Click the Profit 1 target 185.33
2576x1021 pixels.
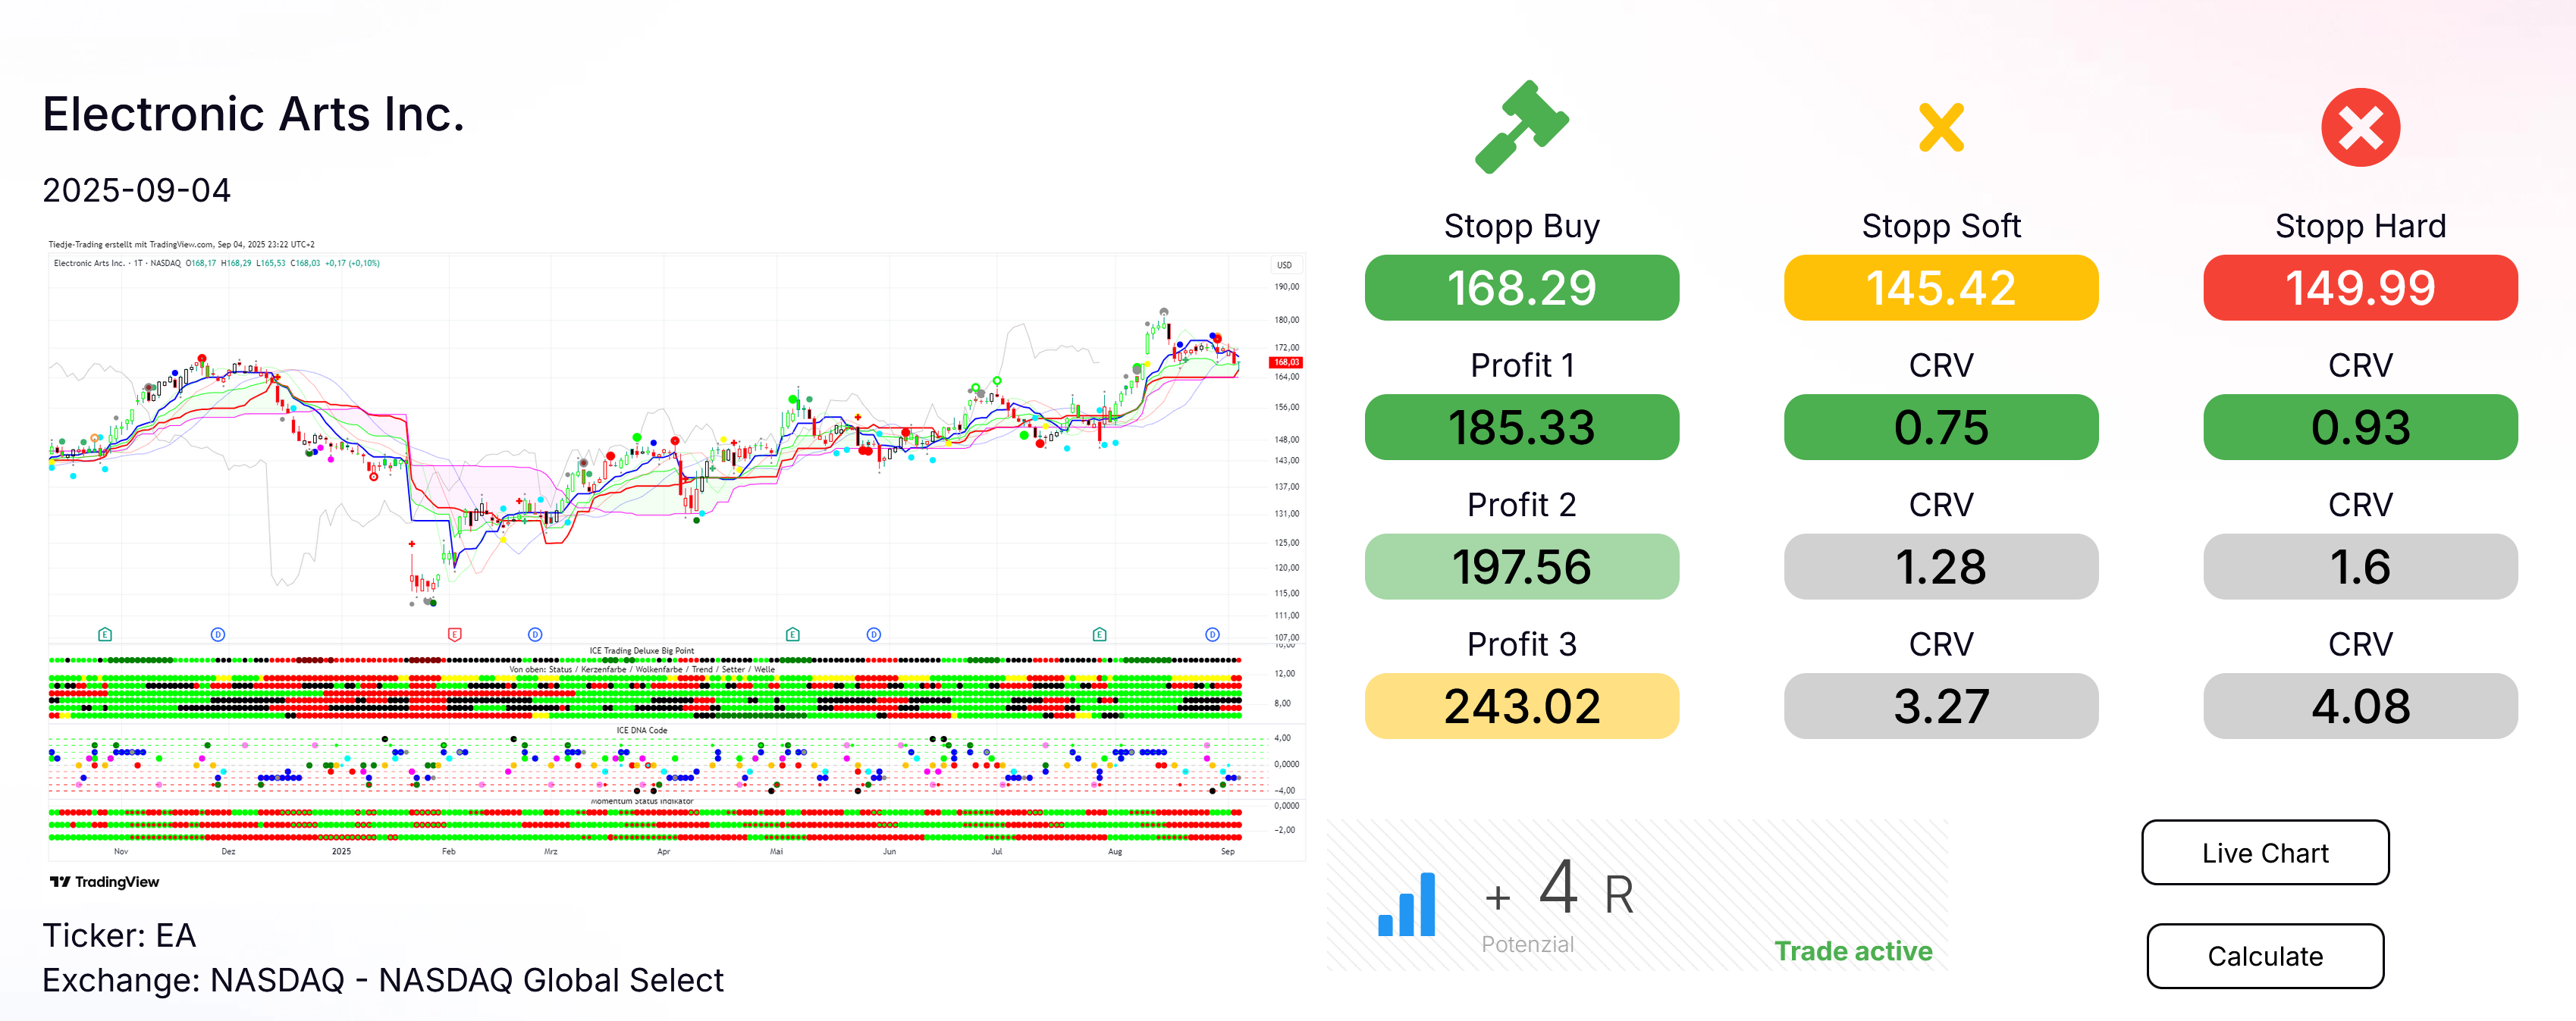pyautogui.click(x=1521, y=427)
